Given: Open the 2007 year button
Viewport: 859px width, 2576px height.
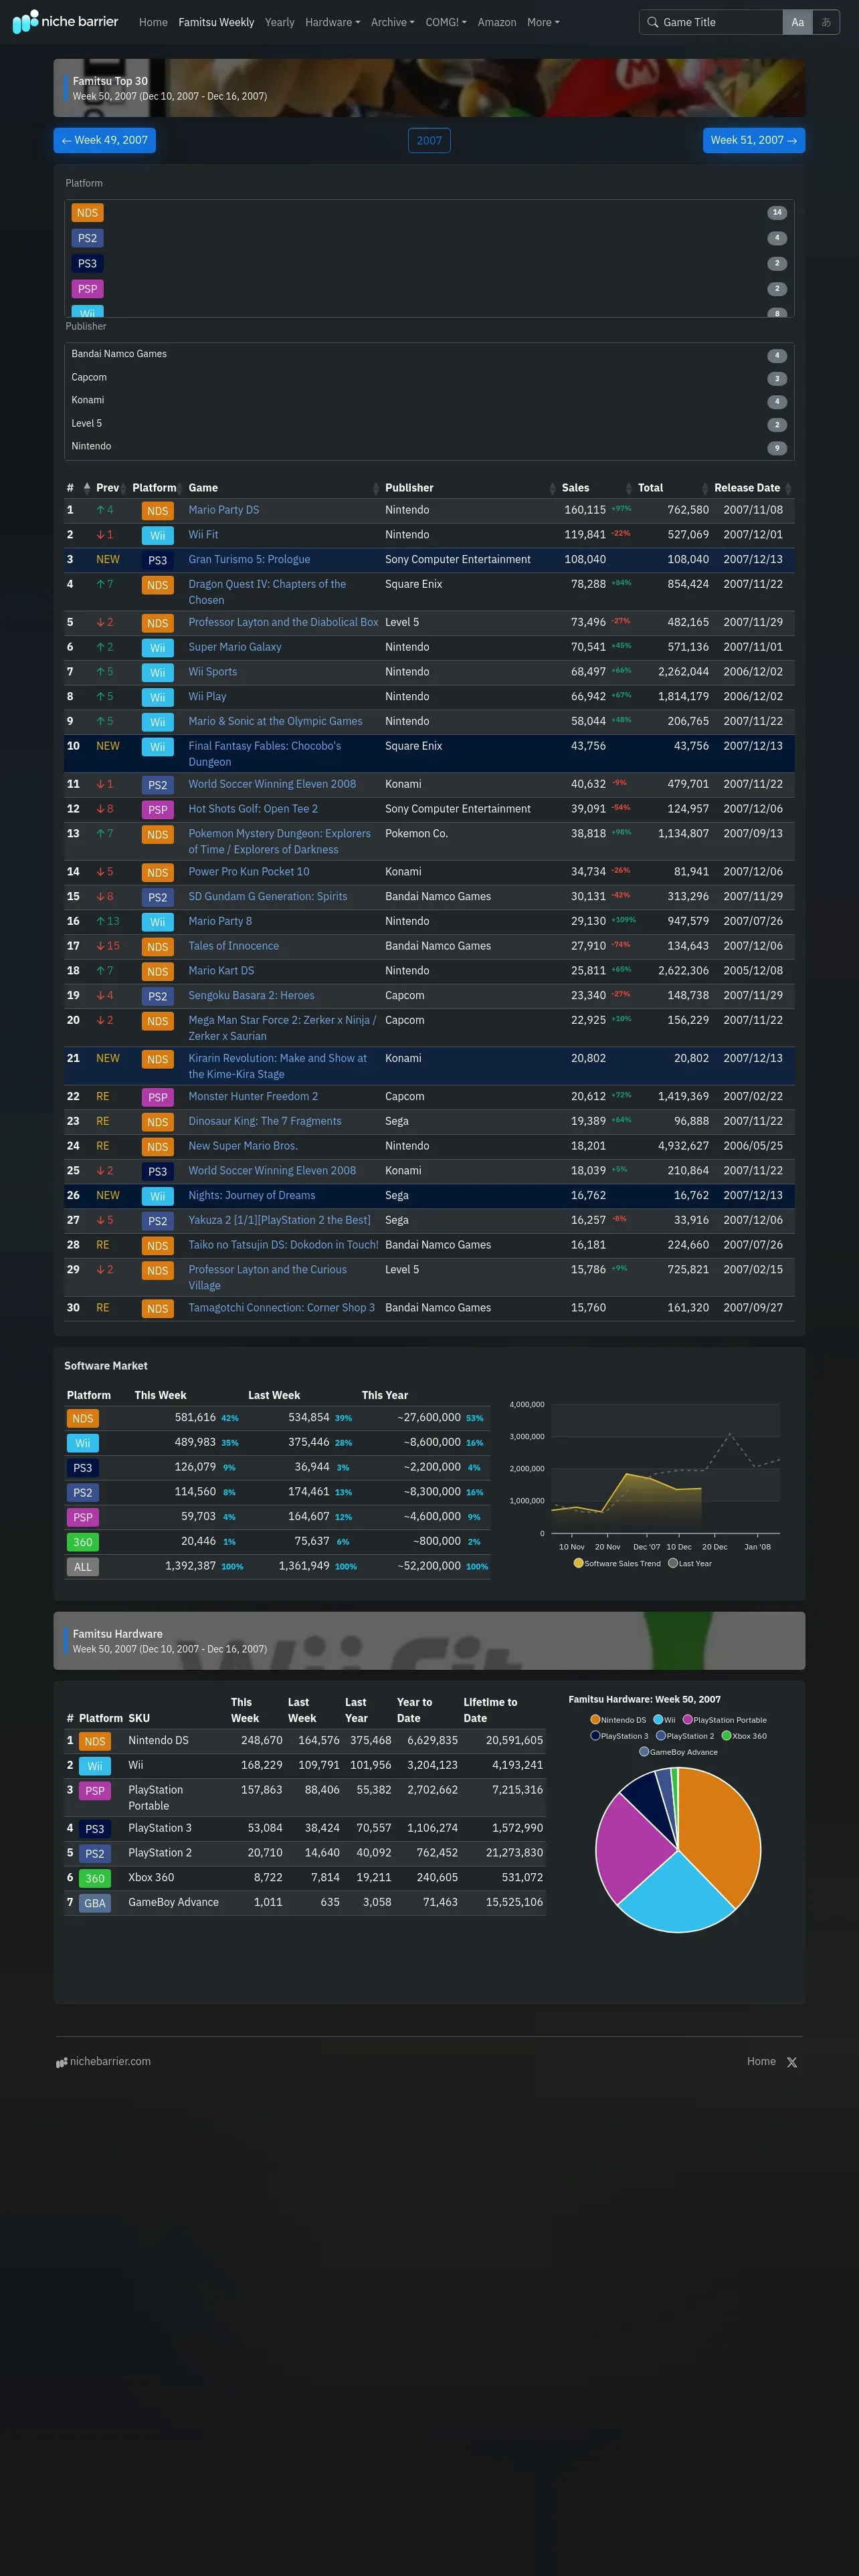Looking at the screenshot, I should [429, 140].
